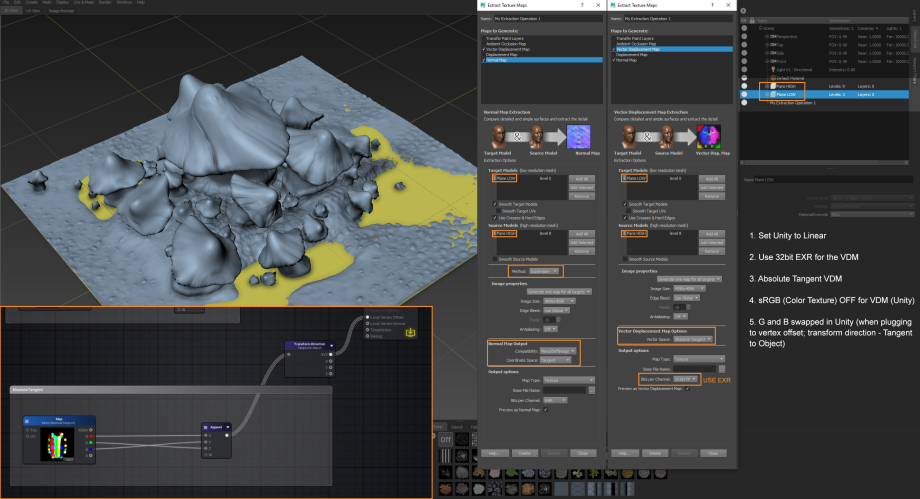Click Add Selected for Target Models in right dialog
This screenshot has width=920, height=499.
click(712, 188)
